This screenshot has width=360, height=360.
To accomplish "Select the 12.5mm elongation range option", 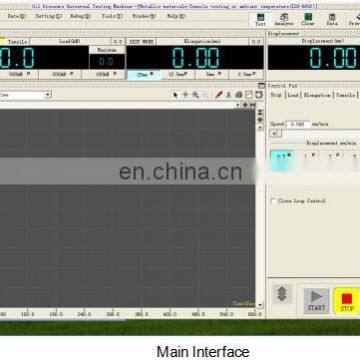I will [x=178, y=75].
